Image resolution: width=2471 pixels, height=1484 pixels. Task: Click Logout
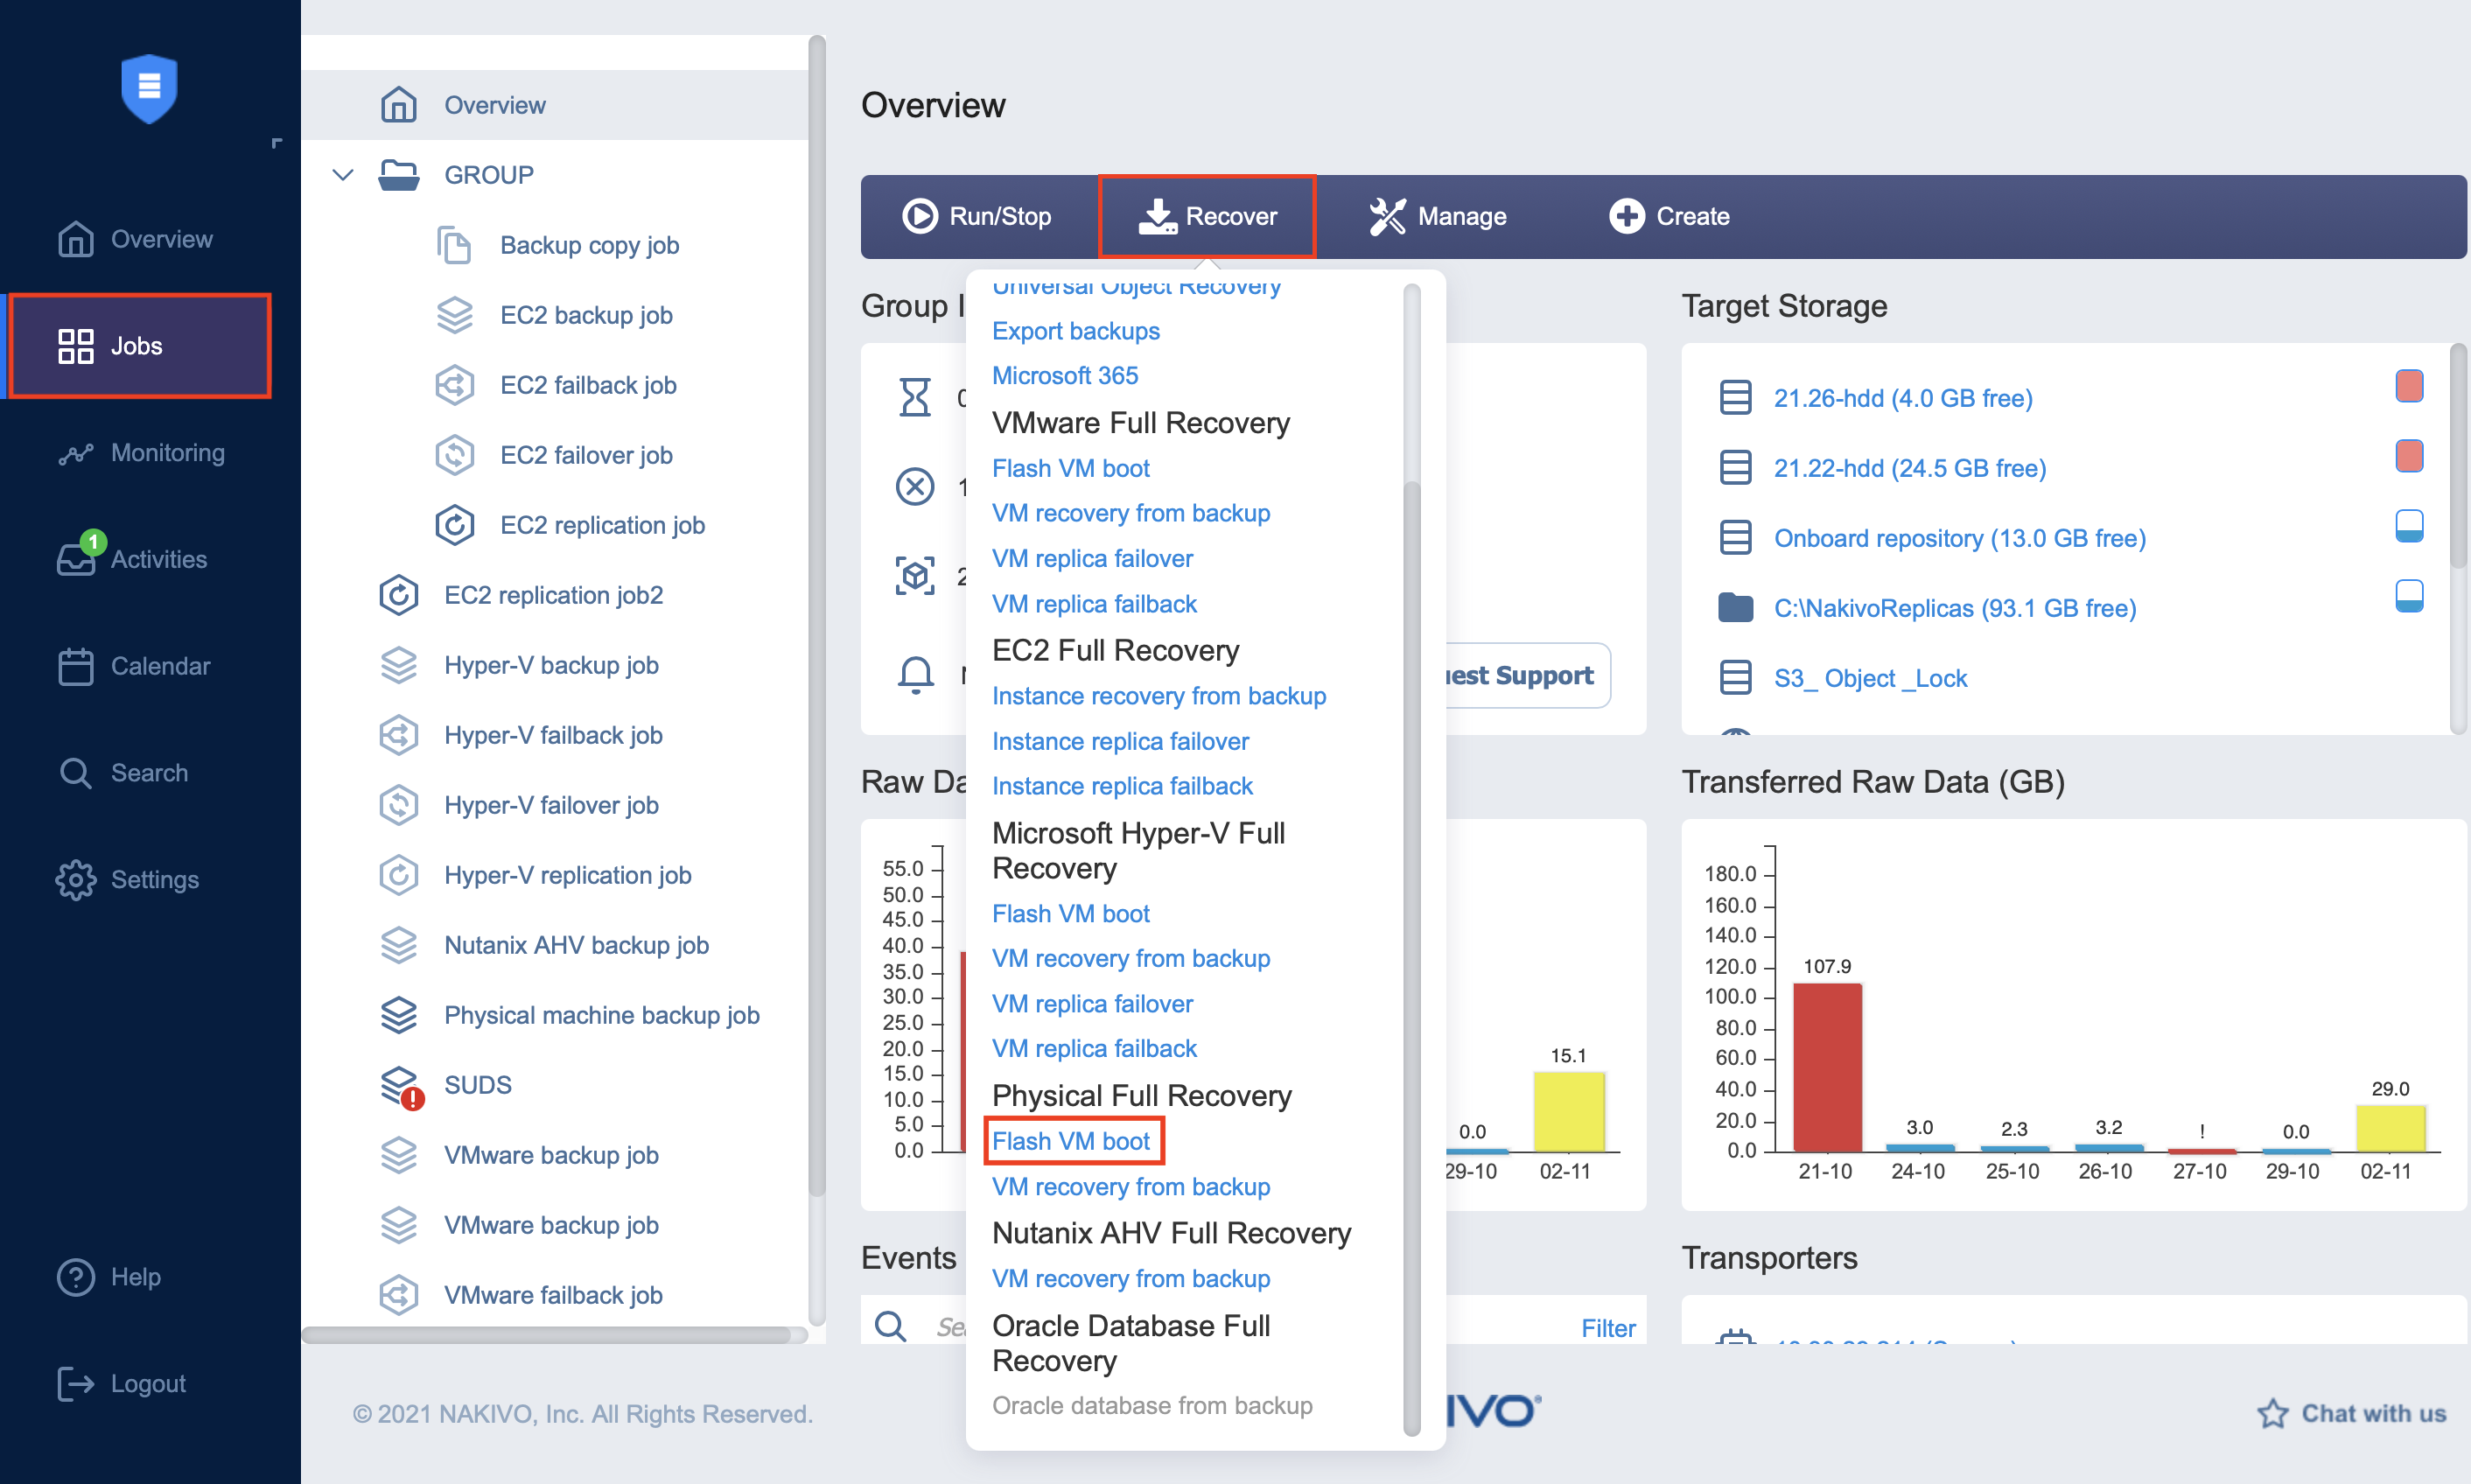point(122,1383)
